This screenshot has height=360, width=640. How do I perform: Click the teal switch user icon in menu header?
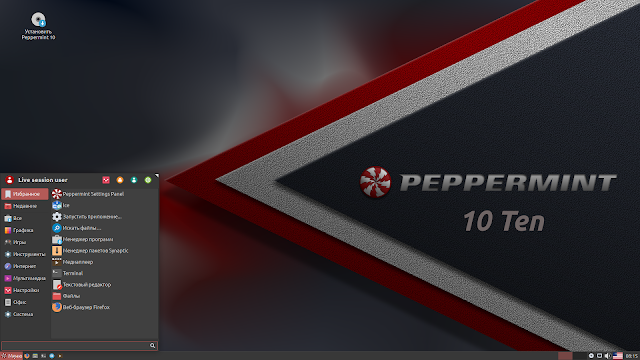pyautogui.click(x=134, y=180)
